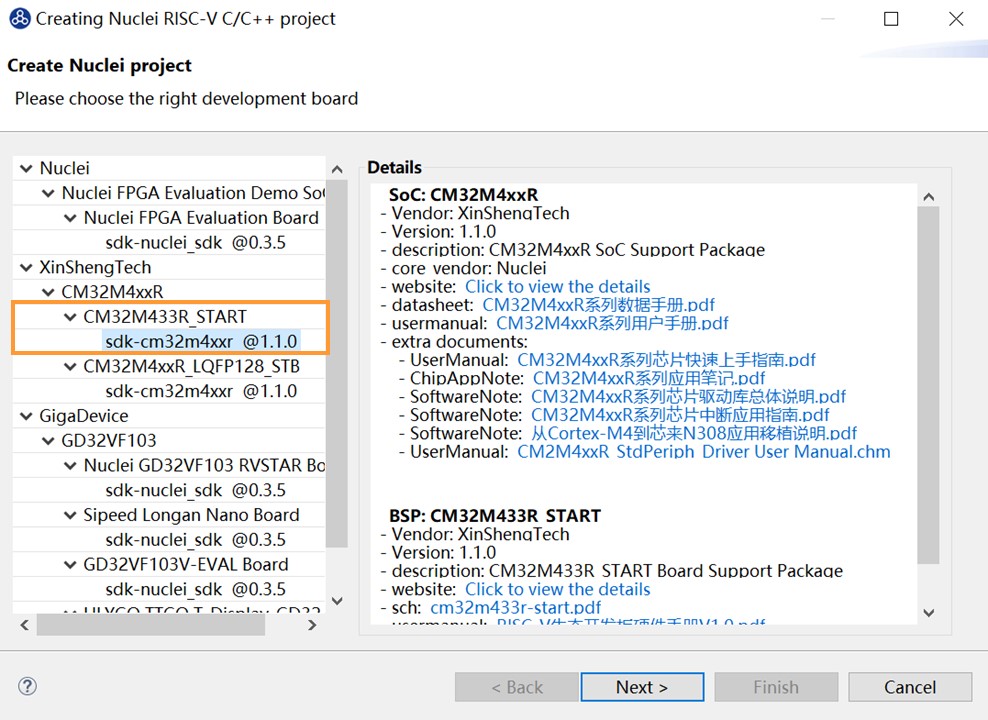
Task: Click the Finish button
Action: (x=776, y=687)
